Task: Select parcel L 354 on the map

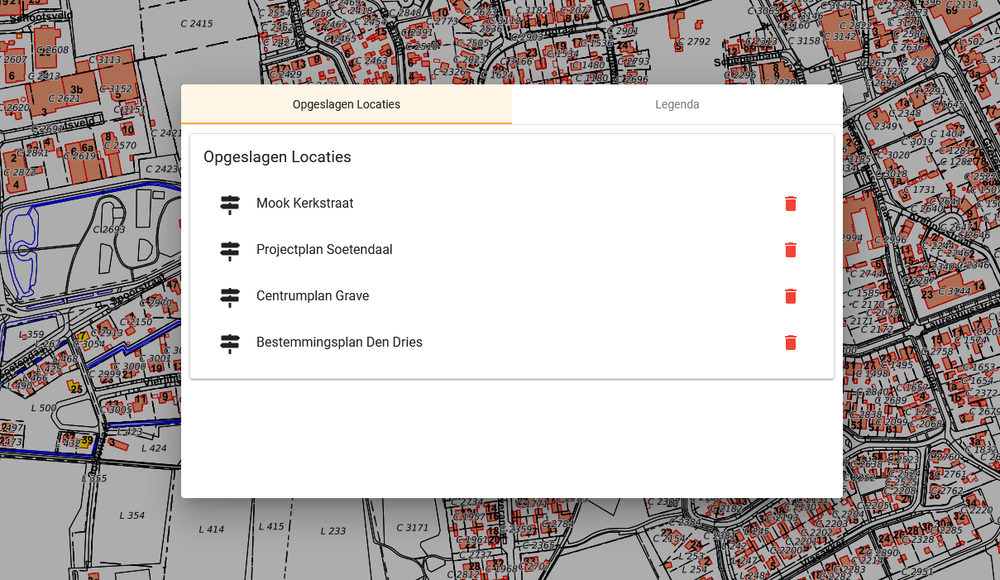Action: [x=131, y=516]
